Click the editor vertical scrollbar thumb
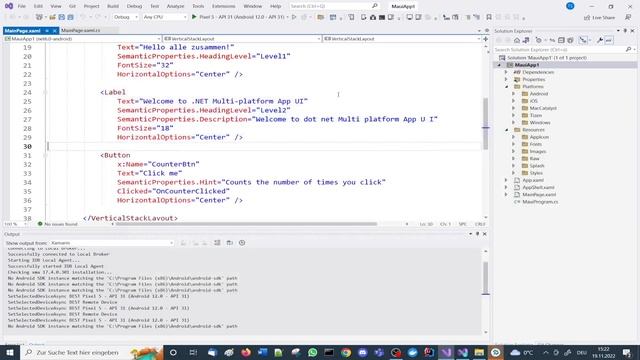 [486, 124]
